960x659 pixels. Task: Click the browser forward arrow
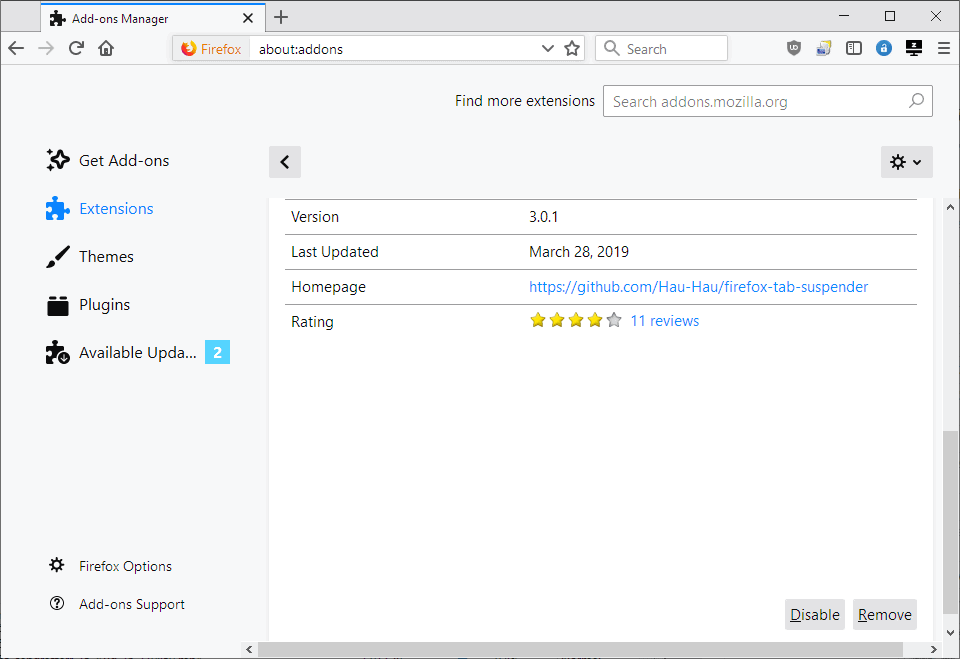(x=46, y=48)
